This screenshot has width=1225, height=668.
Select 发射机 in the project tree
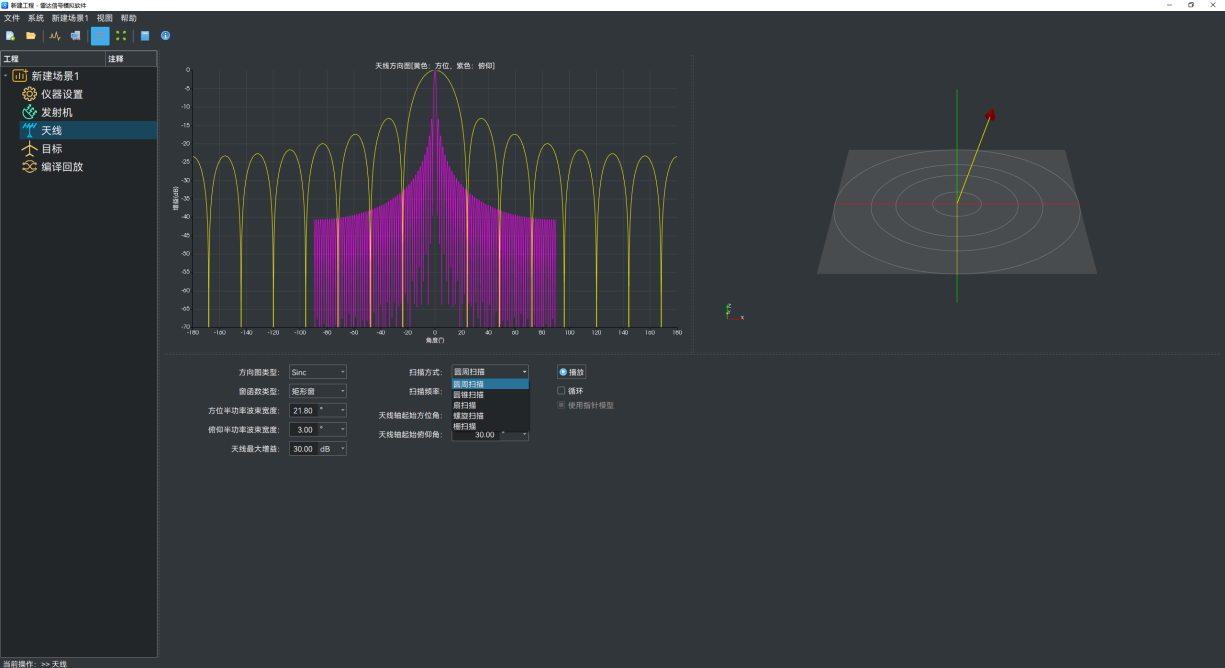[56, 112]
